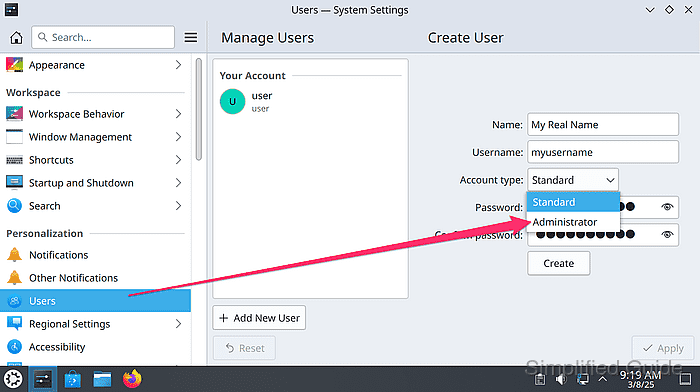Launch Discover store from the taskbar
Viewport: 700px width, 392px height.
coord(72,380)
